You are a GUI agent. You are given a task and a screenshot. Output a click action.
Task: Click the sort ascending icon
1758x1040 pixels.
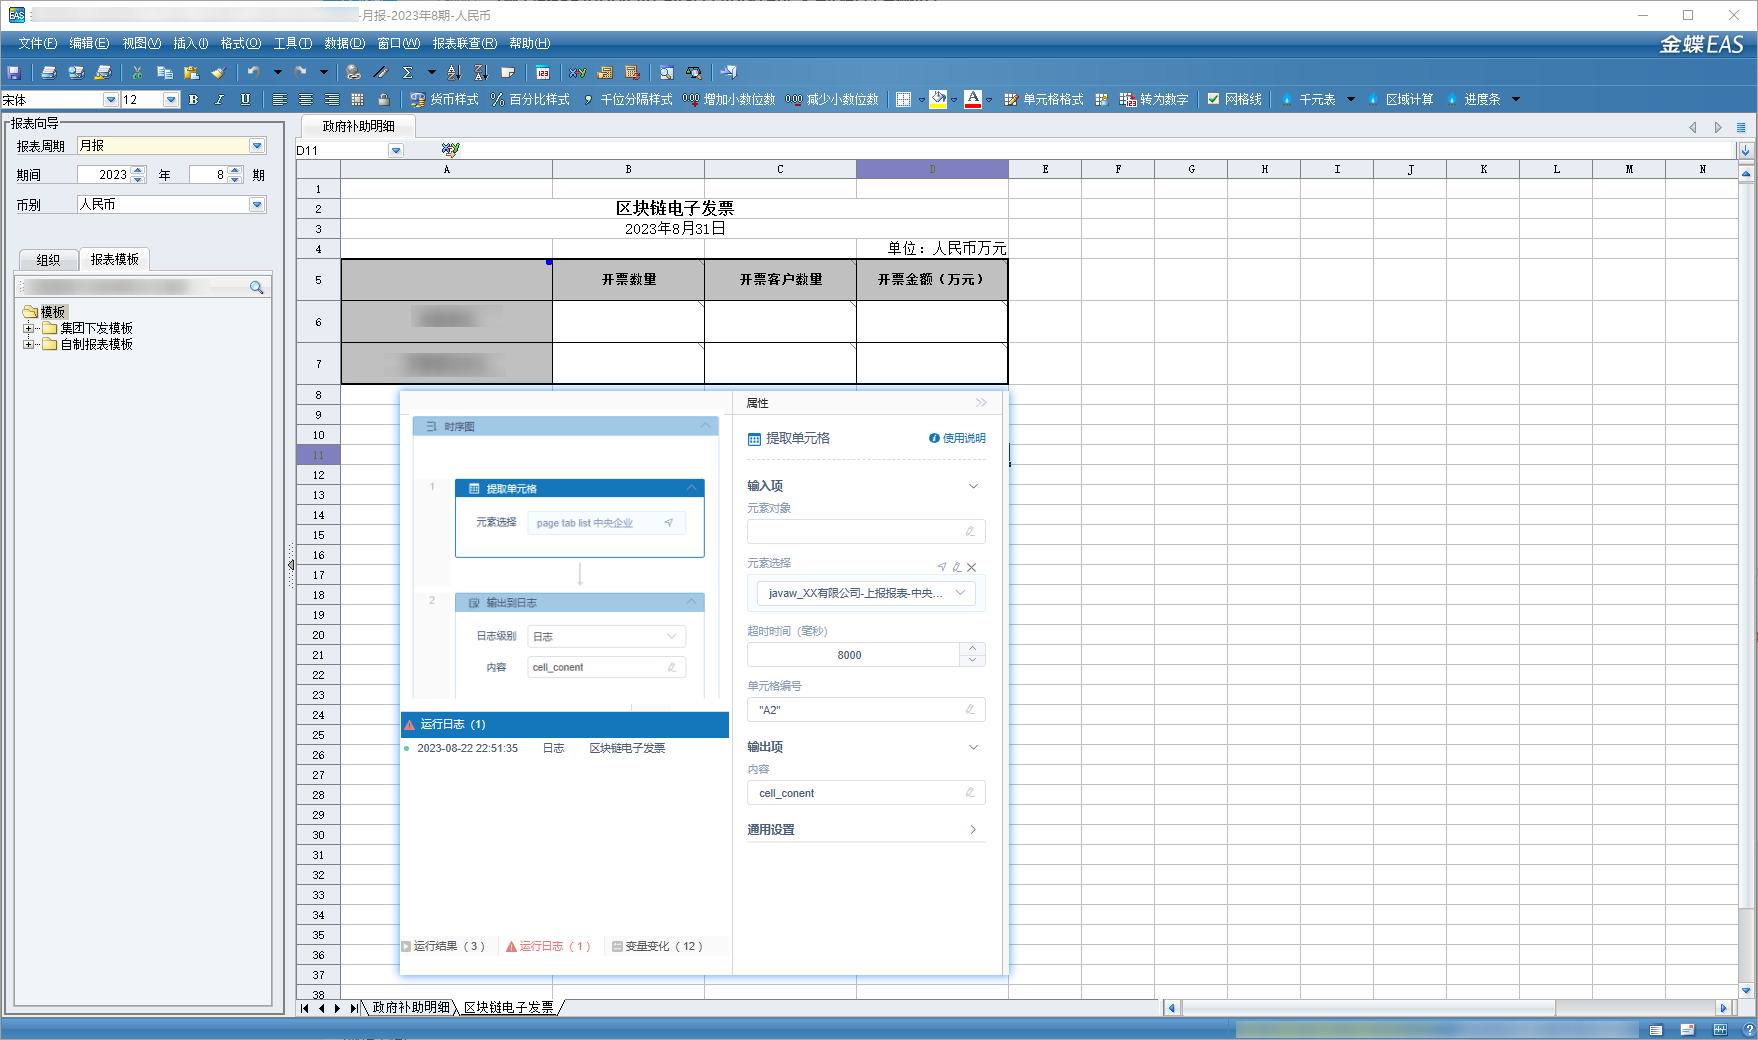pyautogui.click(x=454, y=73)
